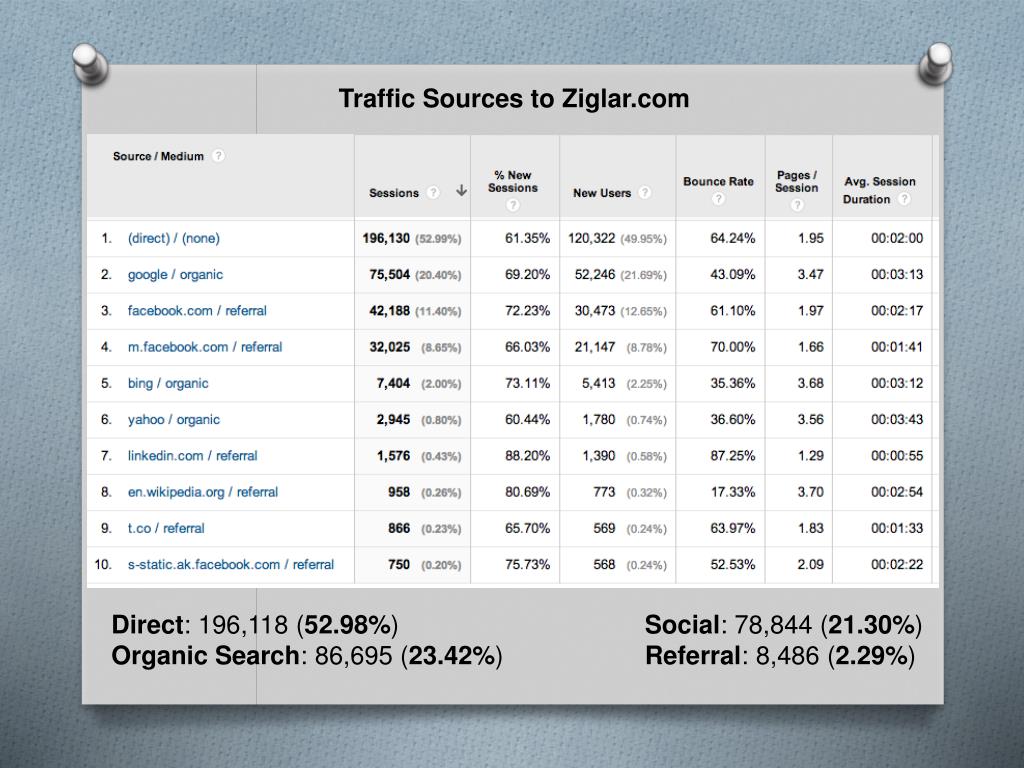
Task: Open the linkedin.com / referral link
Action: point(193,456)
